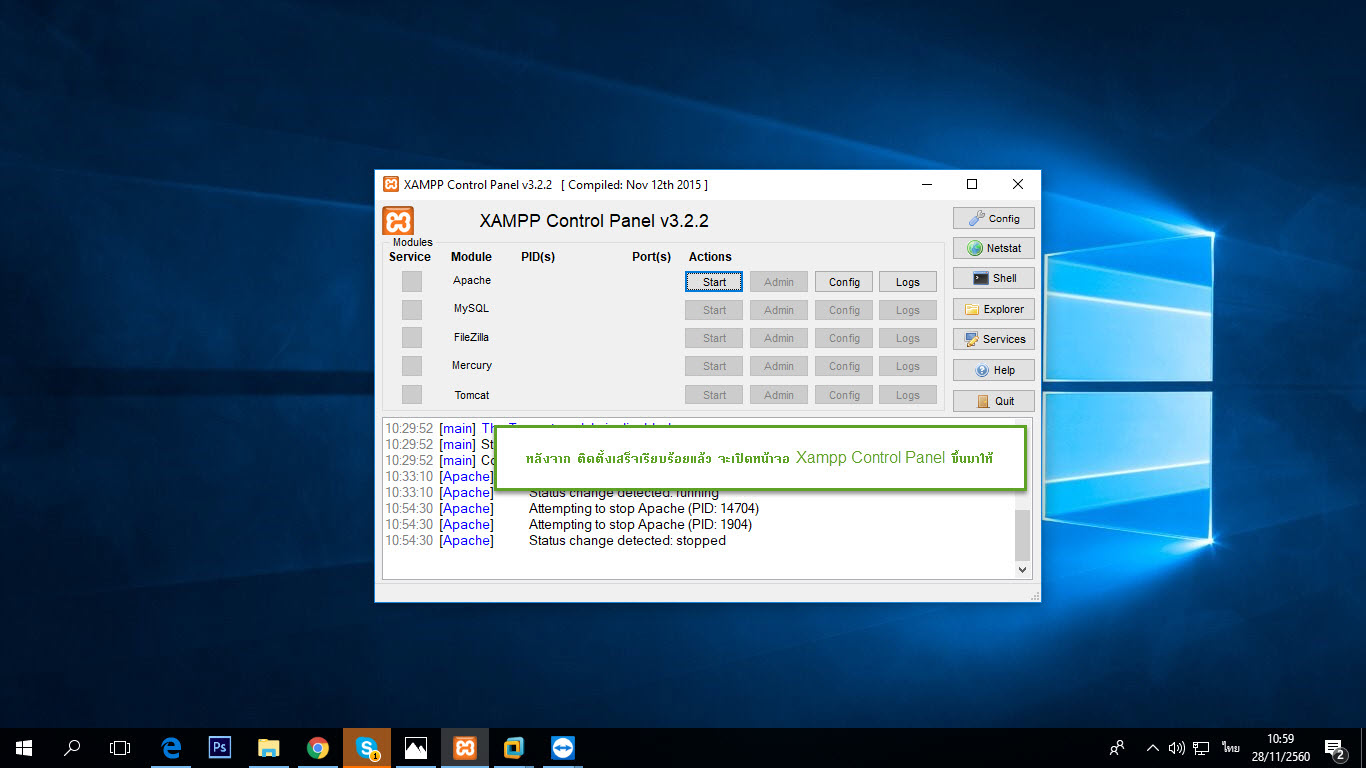Screen dimensions: 1366x768
Task: Open Skype from the taskbar
Action: pyautogui.click(x=367, y=748)
